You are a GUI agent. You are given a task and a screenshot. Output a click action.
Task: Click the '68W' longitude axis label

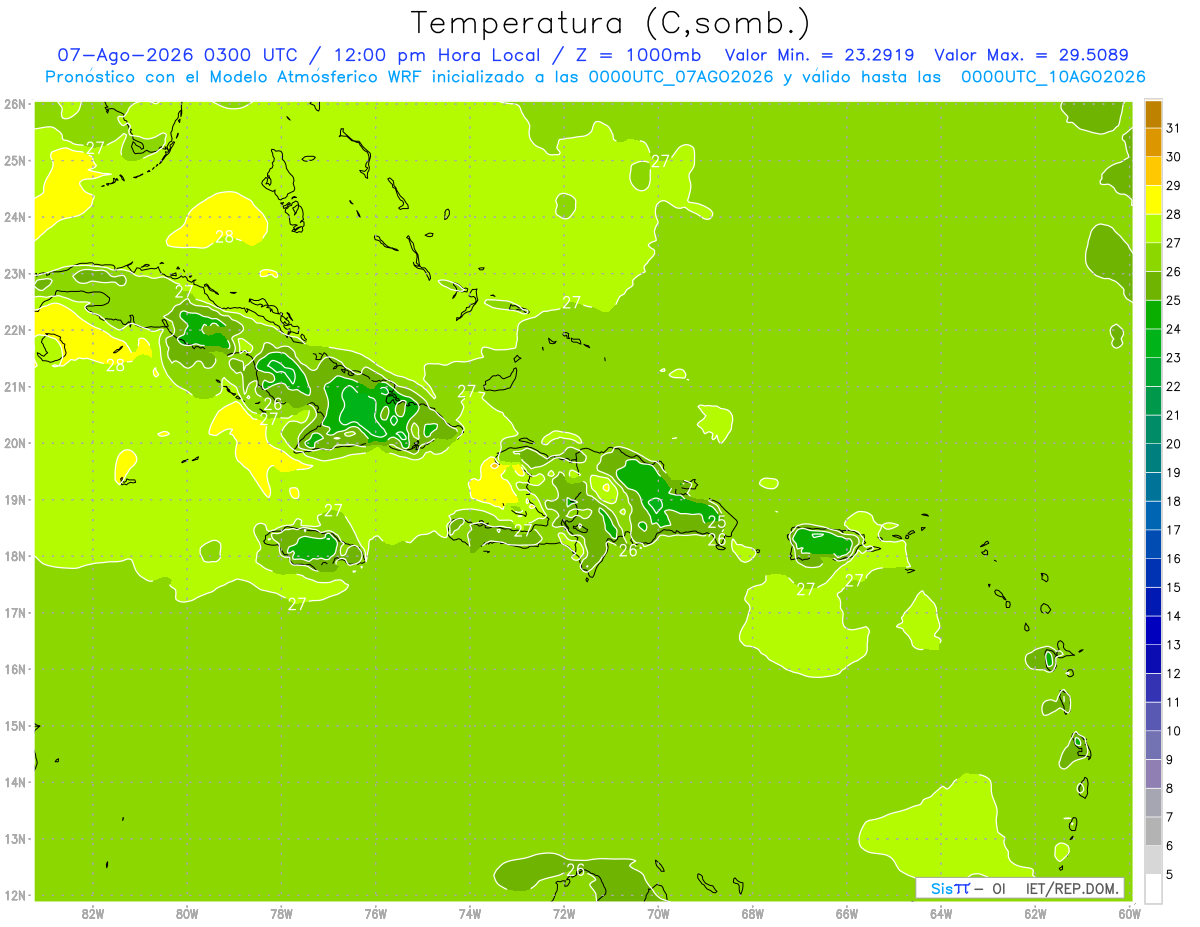pos(753,913)
